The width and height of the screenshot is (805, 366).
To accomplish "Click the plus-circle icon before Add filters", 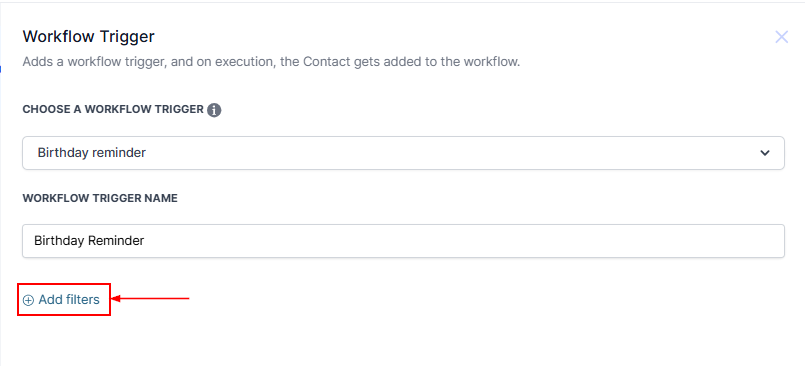I will [28, 300].
